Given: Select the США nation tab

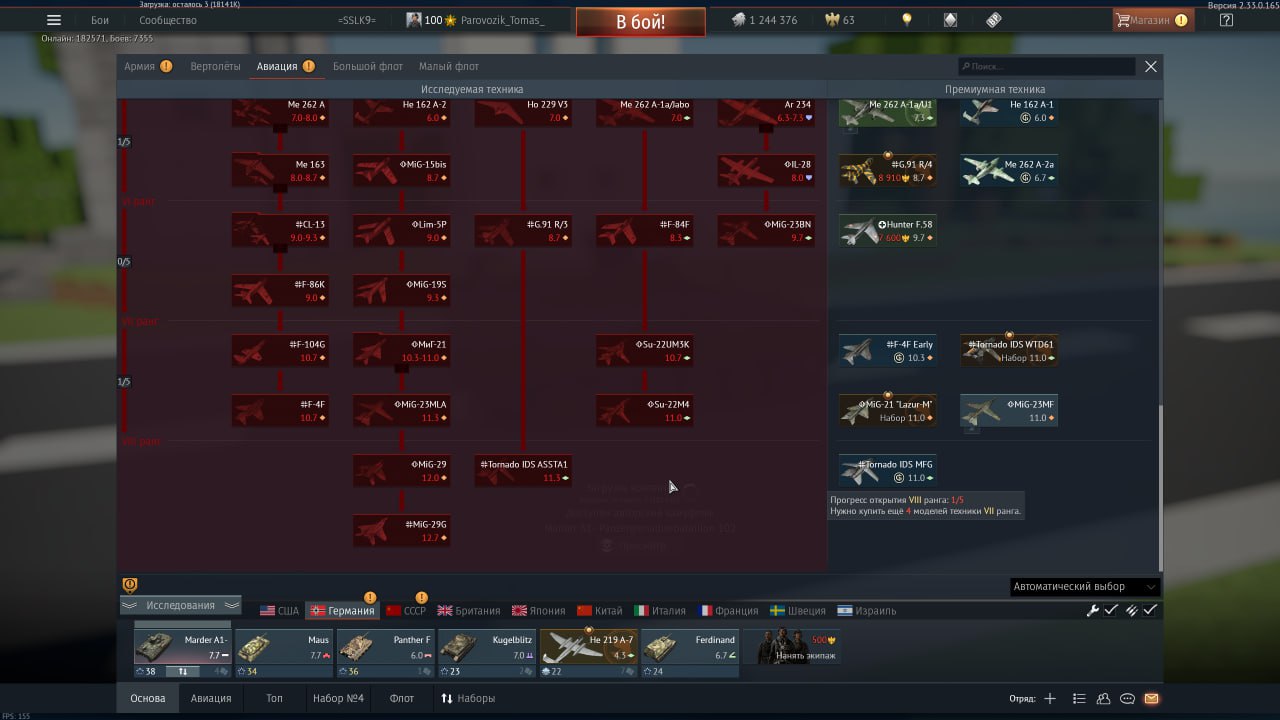Looking at the screenshot, I should pyautogui.click(x=280, y=610).
